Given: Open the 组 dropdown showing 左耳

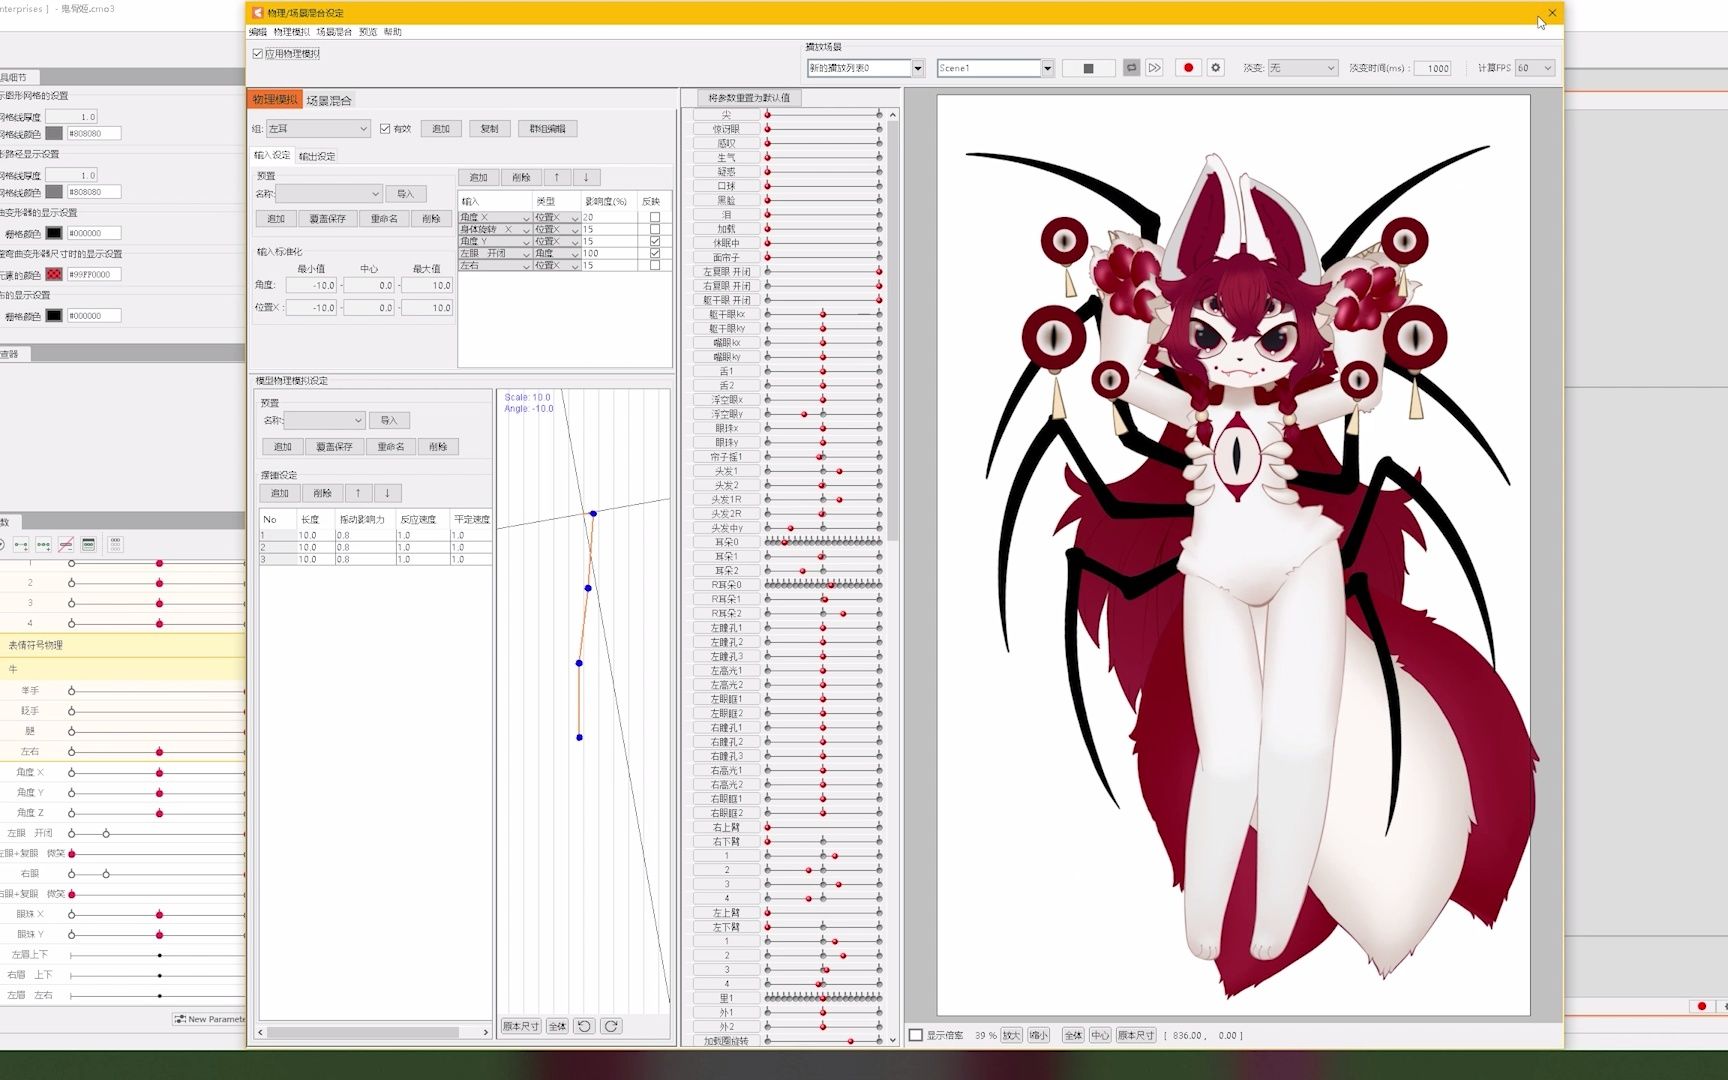Looking at the screenshot, I should click(318, 129).
